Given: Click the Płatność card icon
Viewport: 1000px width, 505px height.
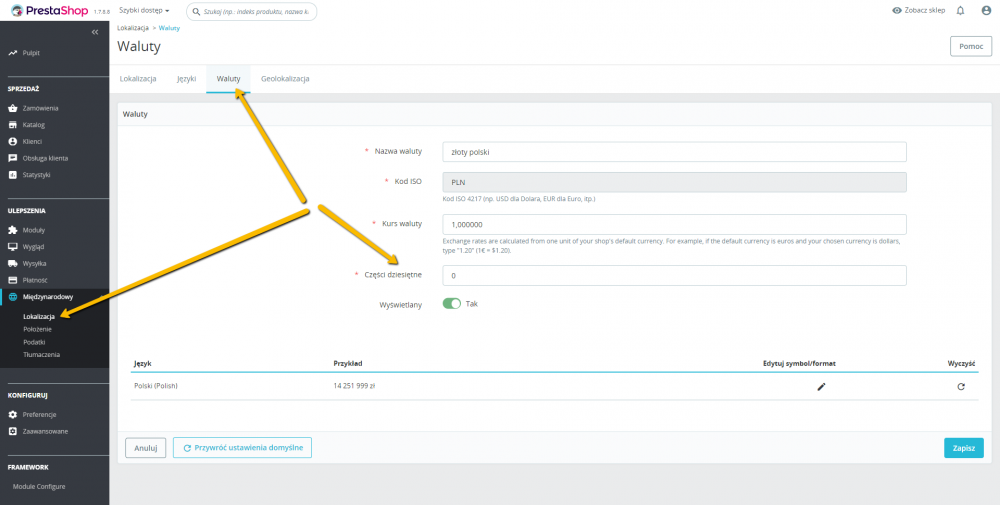Looking at the screenshot, I should tap(13, 280).
